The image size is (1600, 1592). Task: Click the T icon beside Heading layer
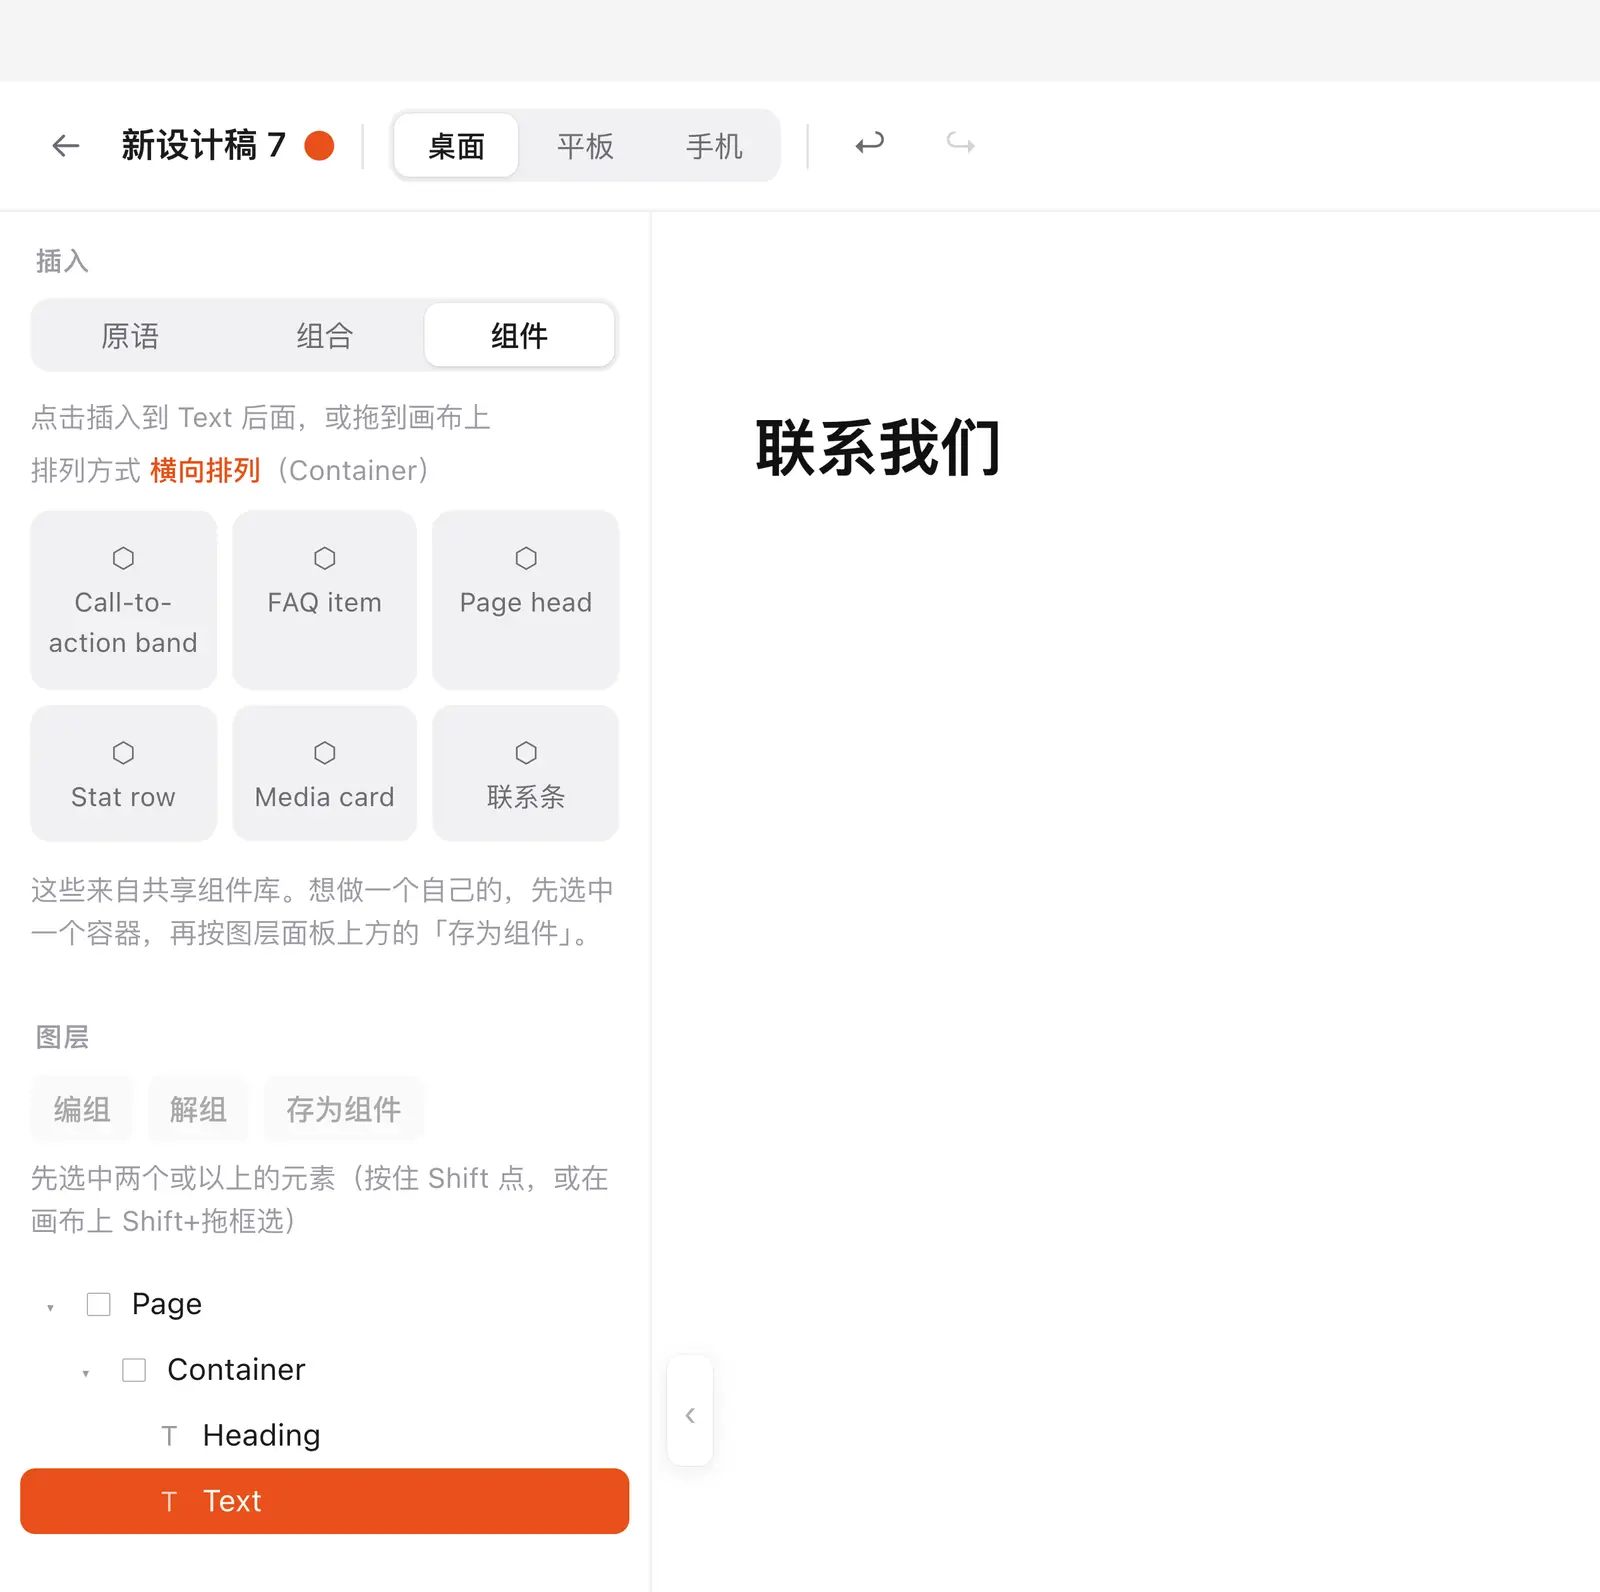[x=169, y=1436]
